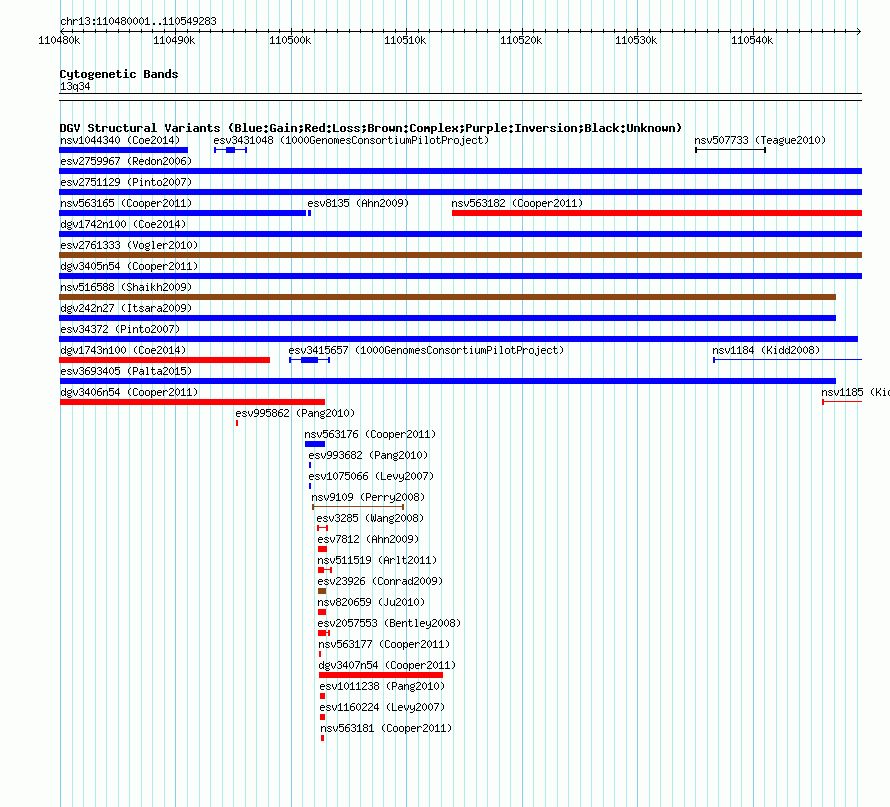The image size is (890, 807).
Task: Click esv1075066 (Levy2007) label
Action: click(371, 476)
